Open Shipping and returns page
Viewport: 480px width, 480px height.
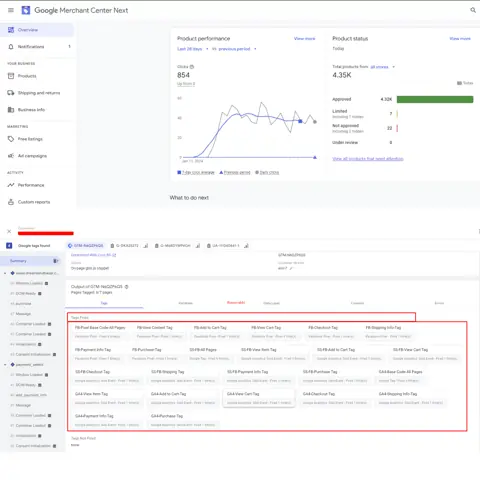click(x=37, y=93)
